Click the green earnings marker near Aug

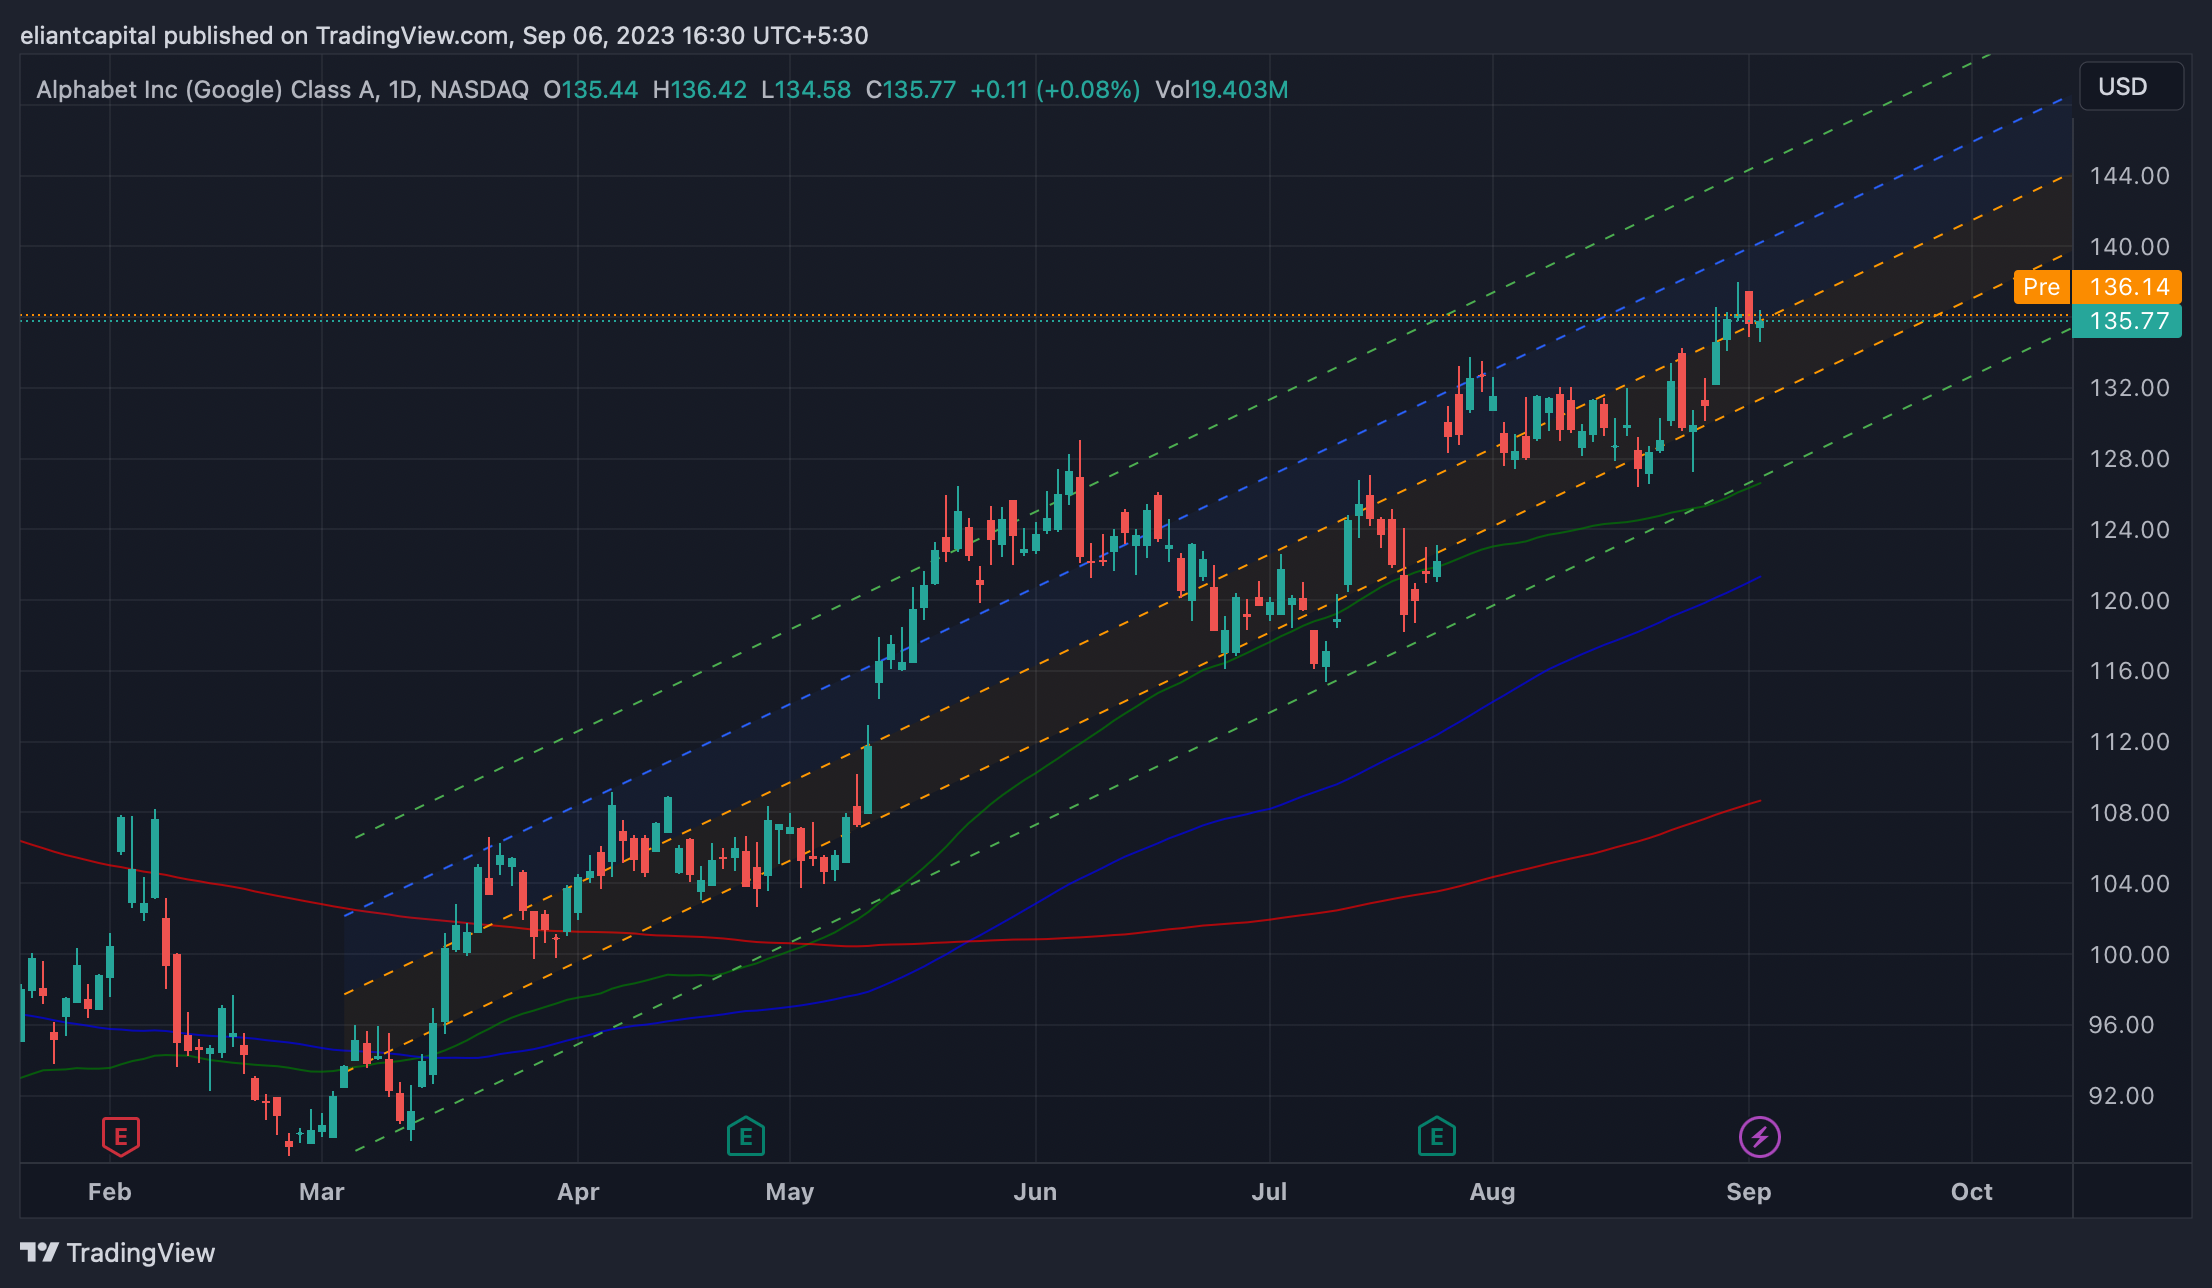click(1436, 1136)
